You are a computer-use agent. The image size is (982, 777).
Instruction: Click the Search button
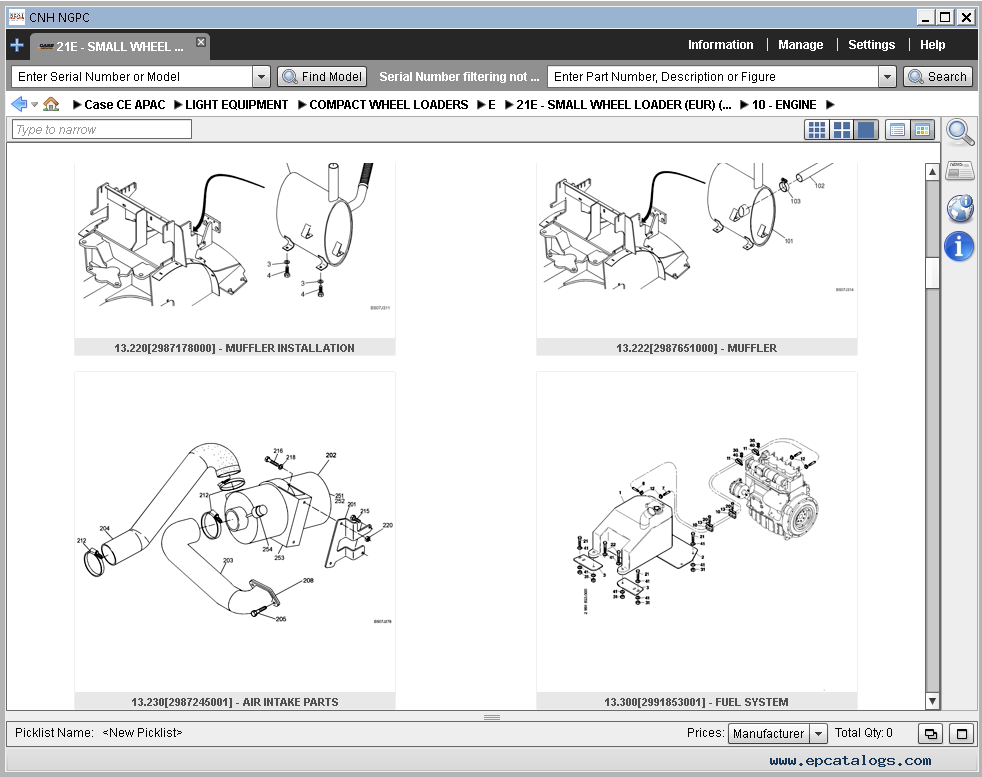click(x=938, y=77)
